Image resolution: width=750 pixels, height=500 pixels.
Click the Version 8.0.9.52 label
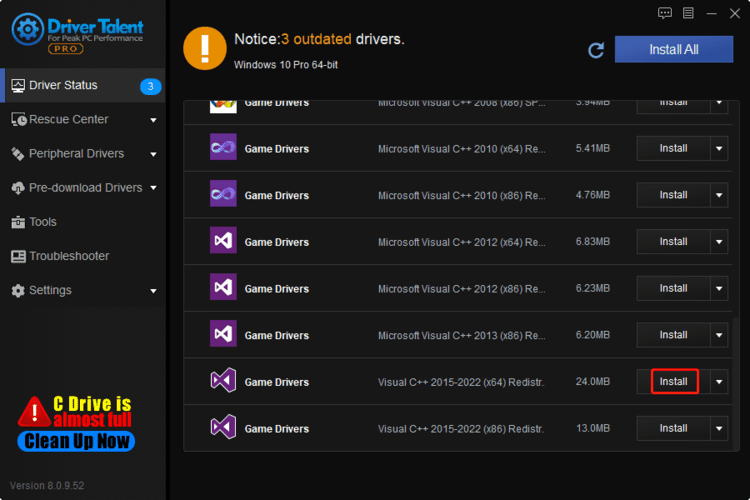[47, 486]
